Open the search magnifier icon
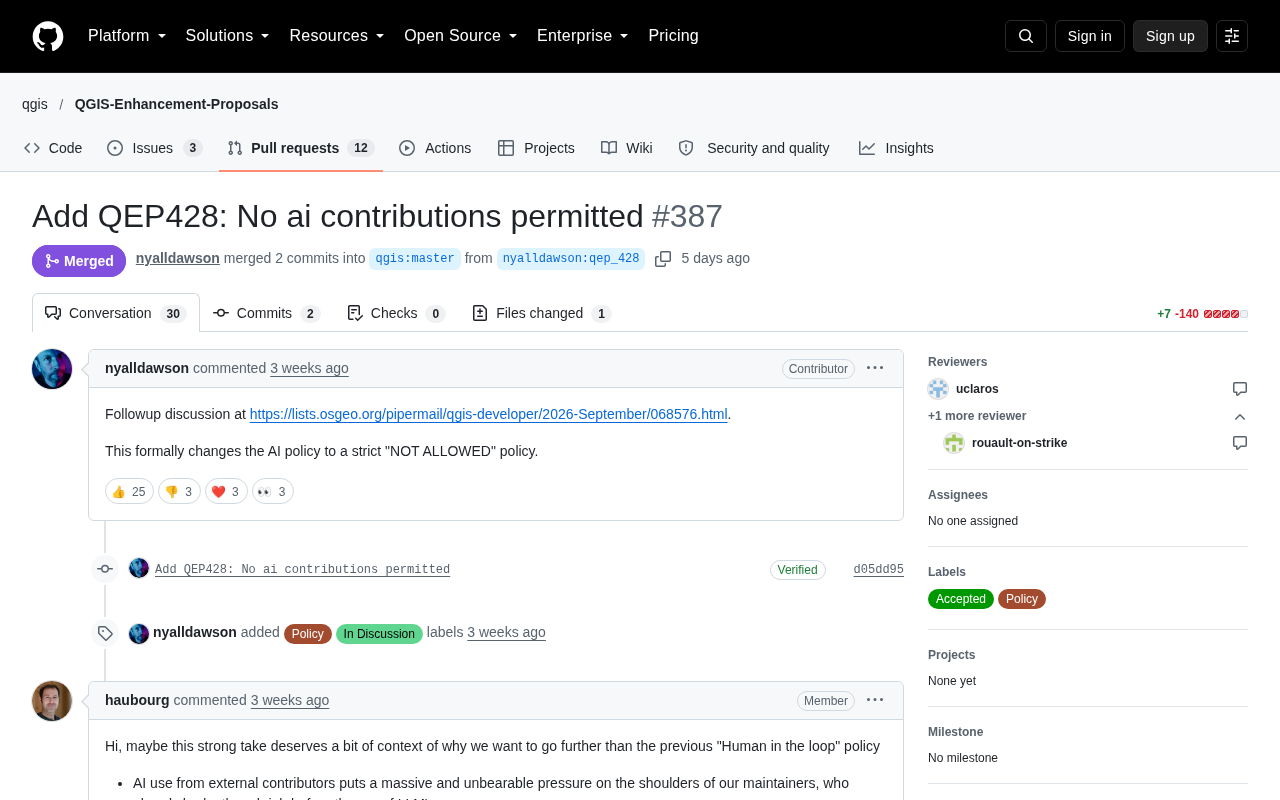 pos(1026,36)
